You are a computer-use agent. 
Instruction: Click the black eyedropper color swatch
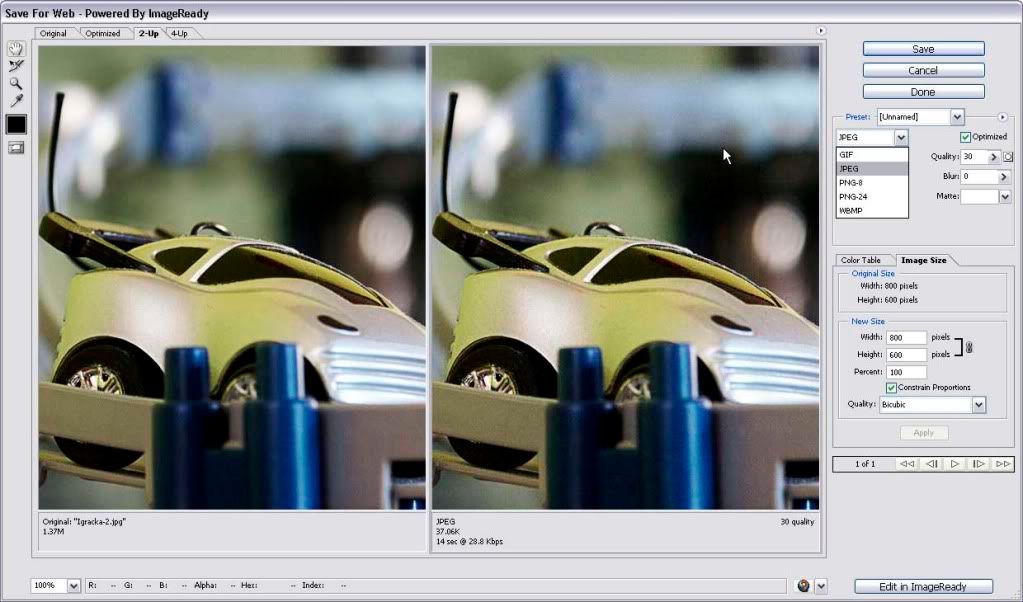pyautogui.click(x=16, y=124)
